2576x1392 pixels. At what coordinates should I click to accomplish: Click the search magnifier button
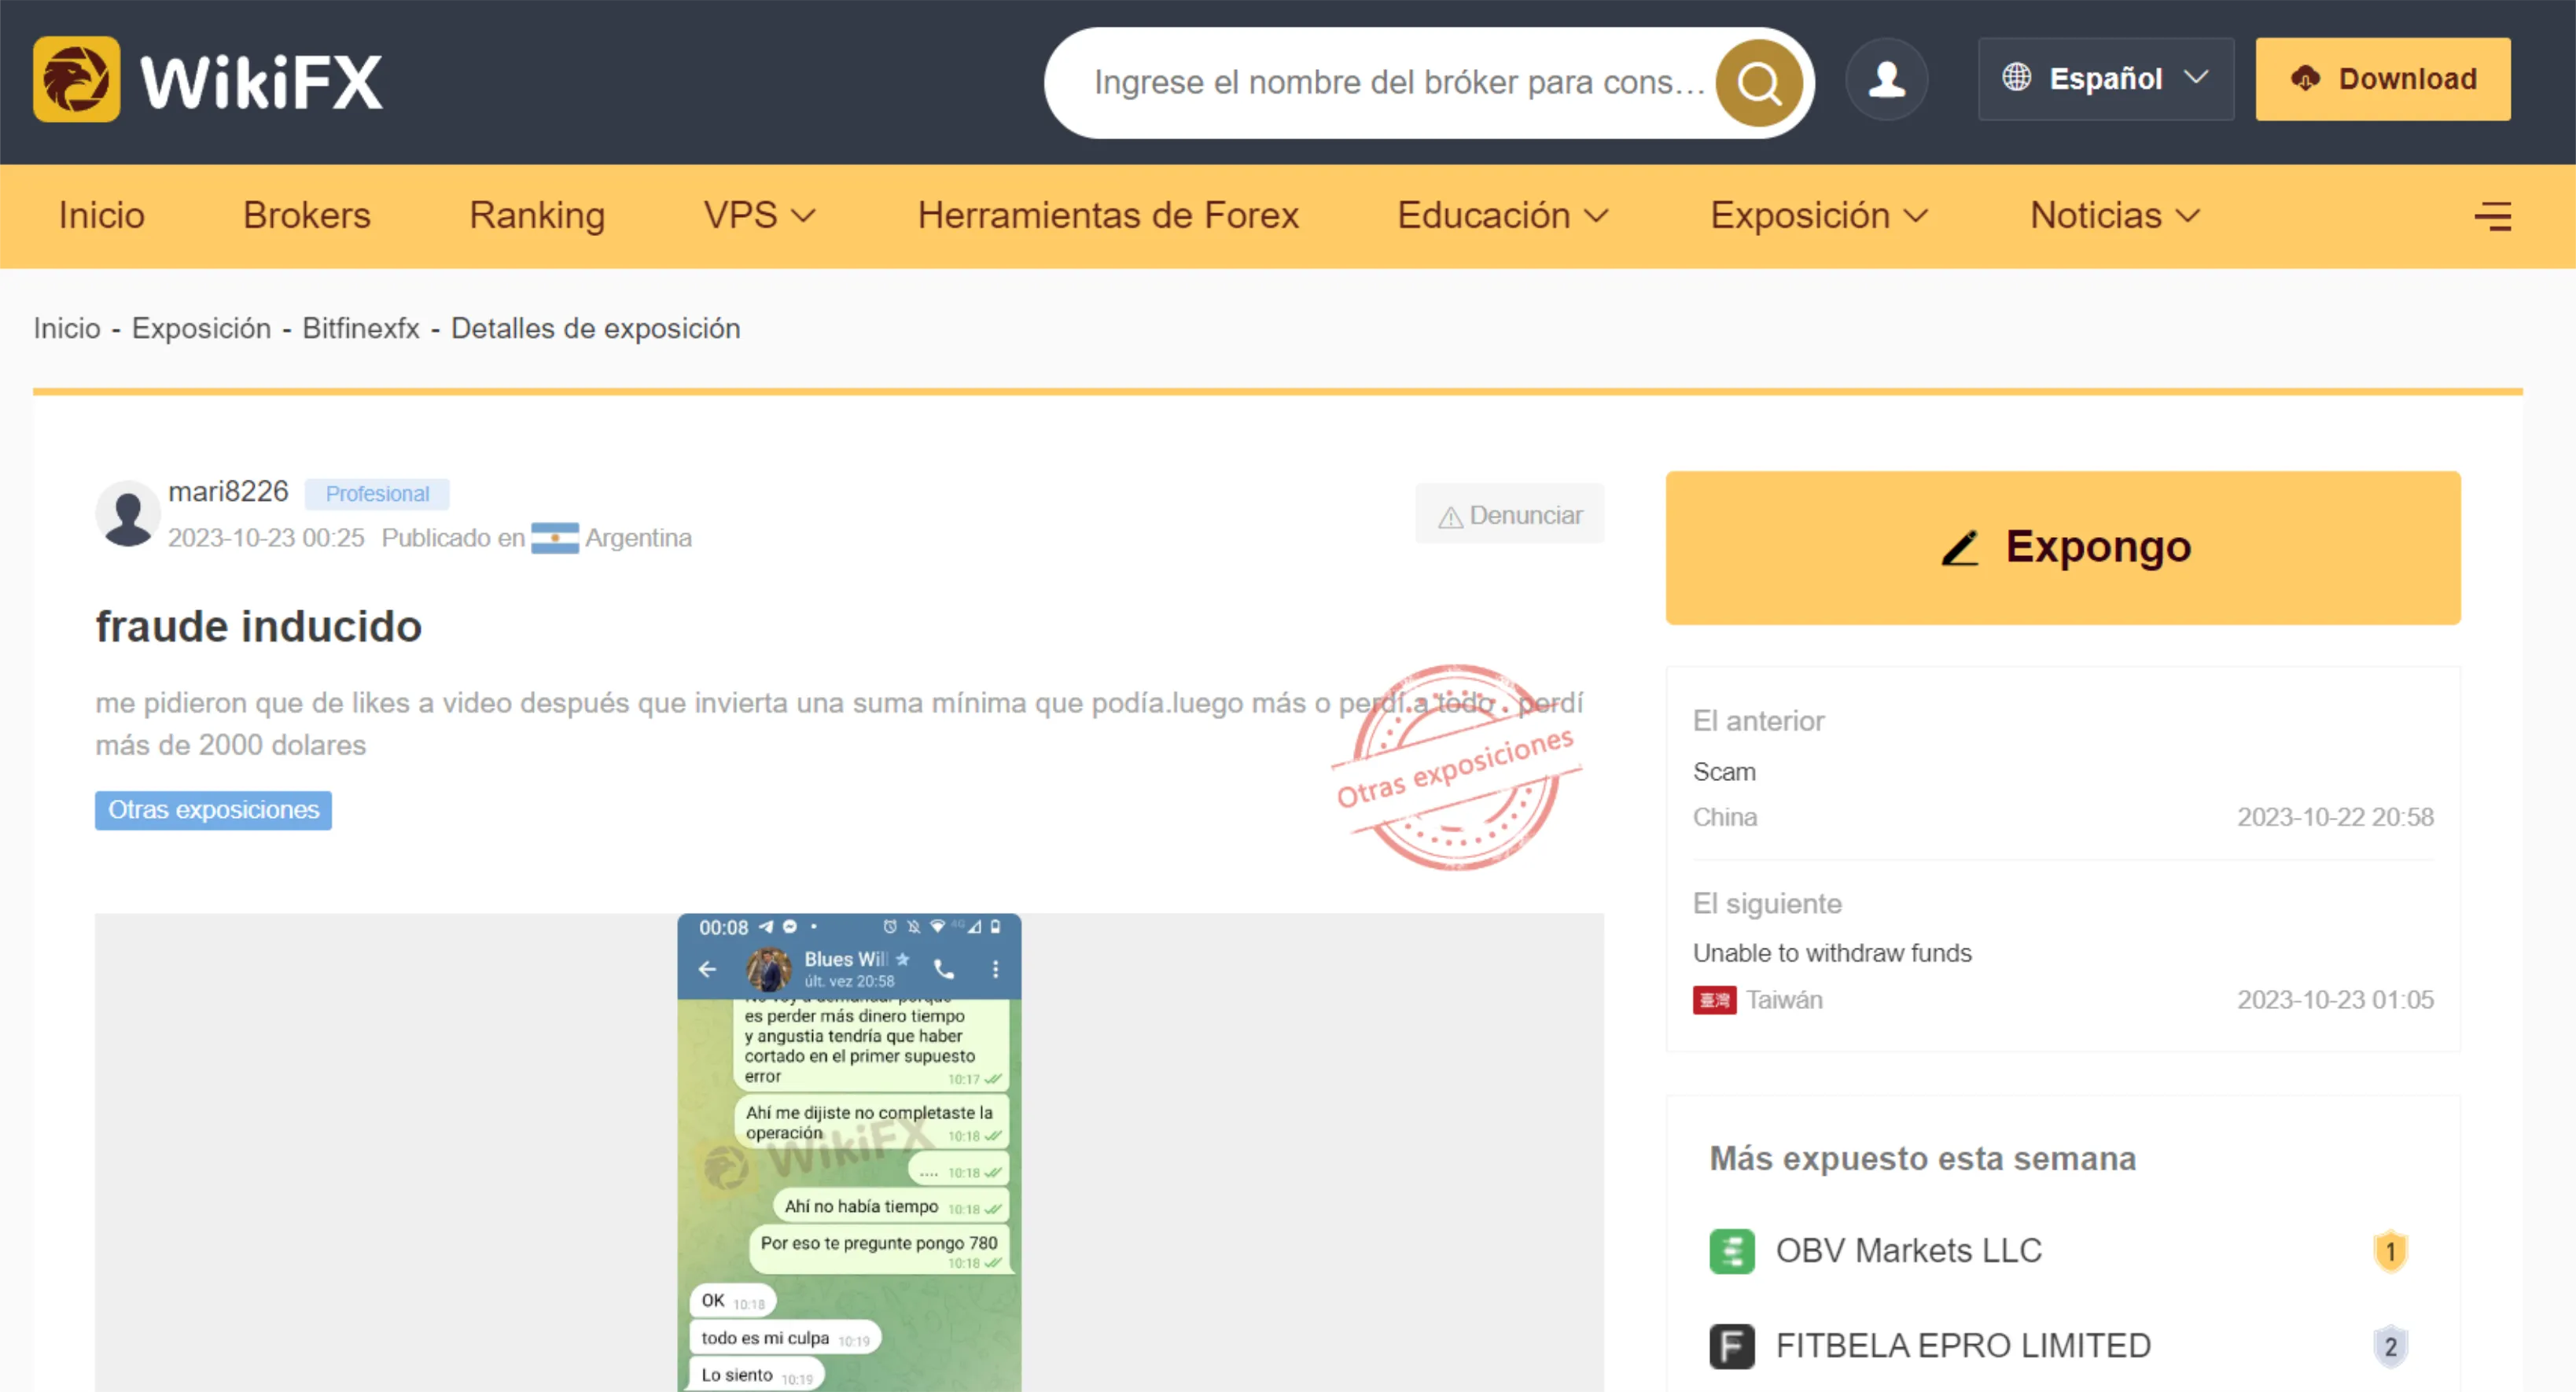[1759, 83]
